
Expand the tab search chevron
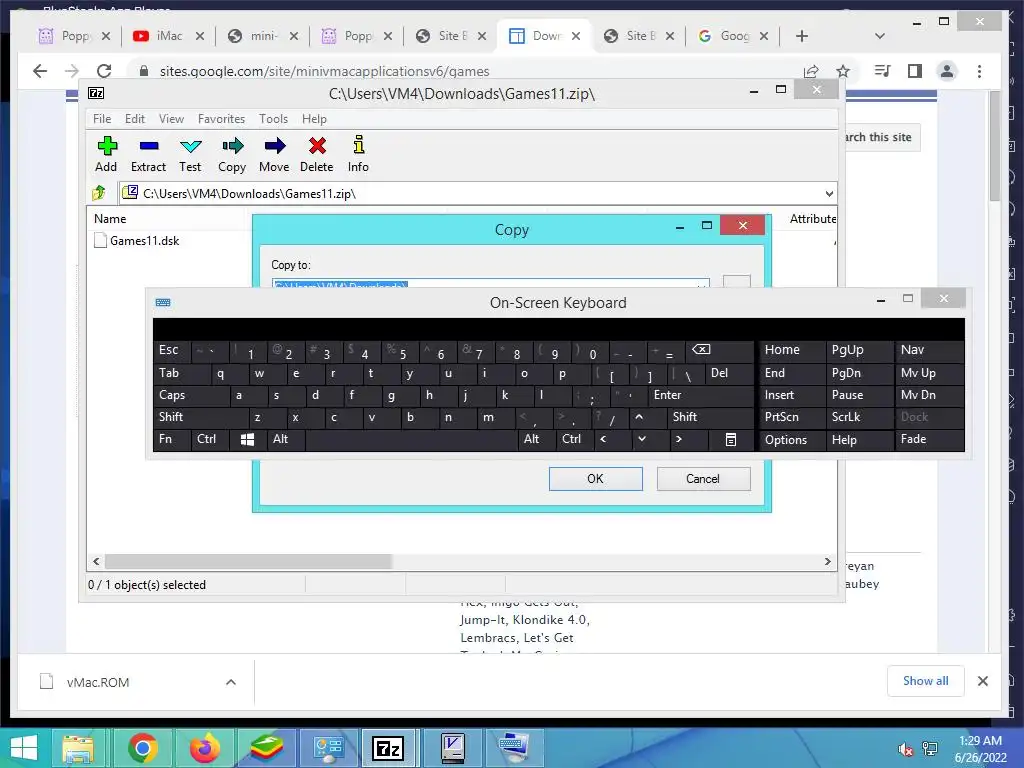coord(880,36)
